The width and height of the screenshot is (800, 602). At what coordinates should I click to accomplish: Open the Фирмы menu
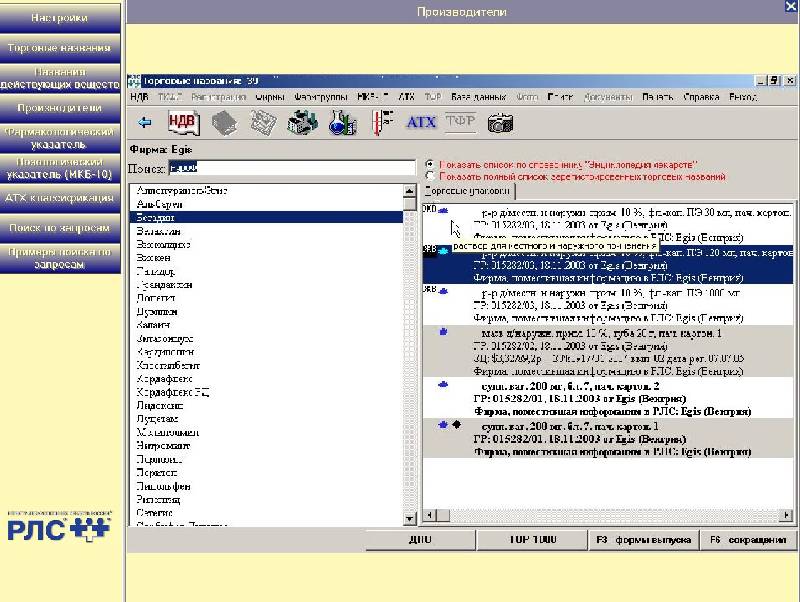coord(269,97)
